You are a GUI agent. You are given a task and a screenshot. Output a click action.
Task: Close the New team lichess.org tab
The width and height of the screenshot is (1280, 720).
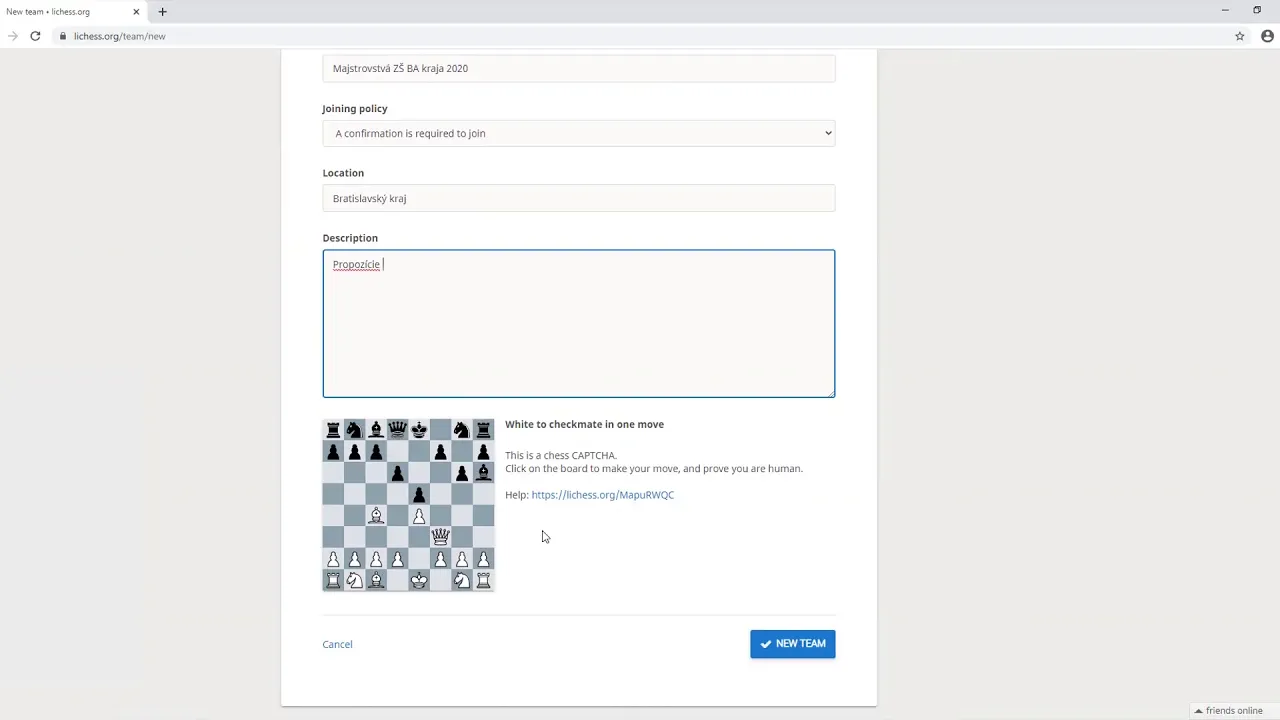click(x=136, y=12)
